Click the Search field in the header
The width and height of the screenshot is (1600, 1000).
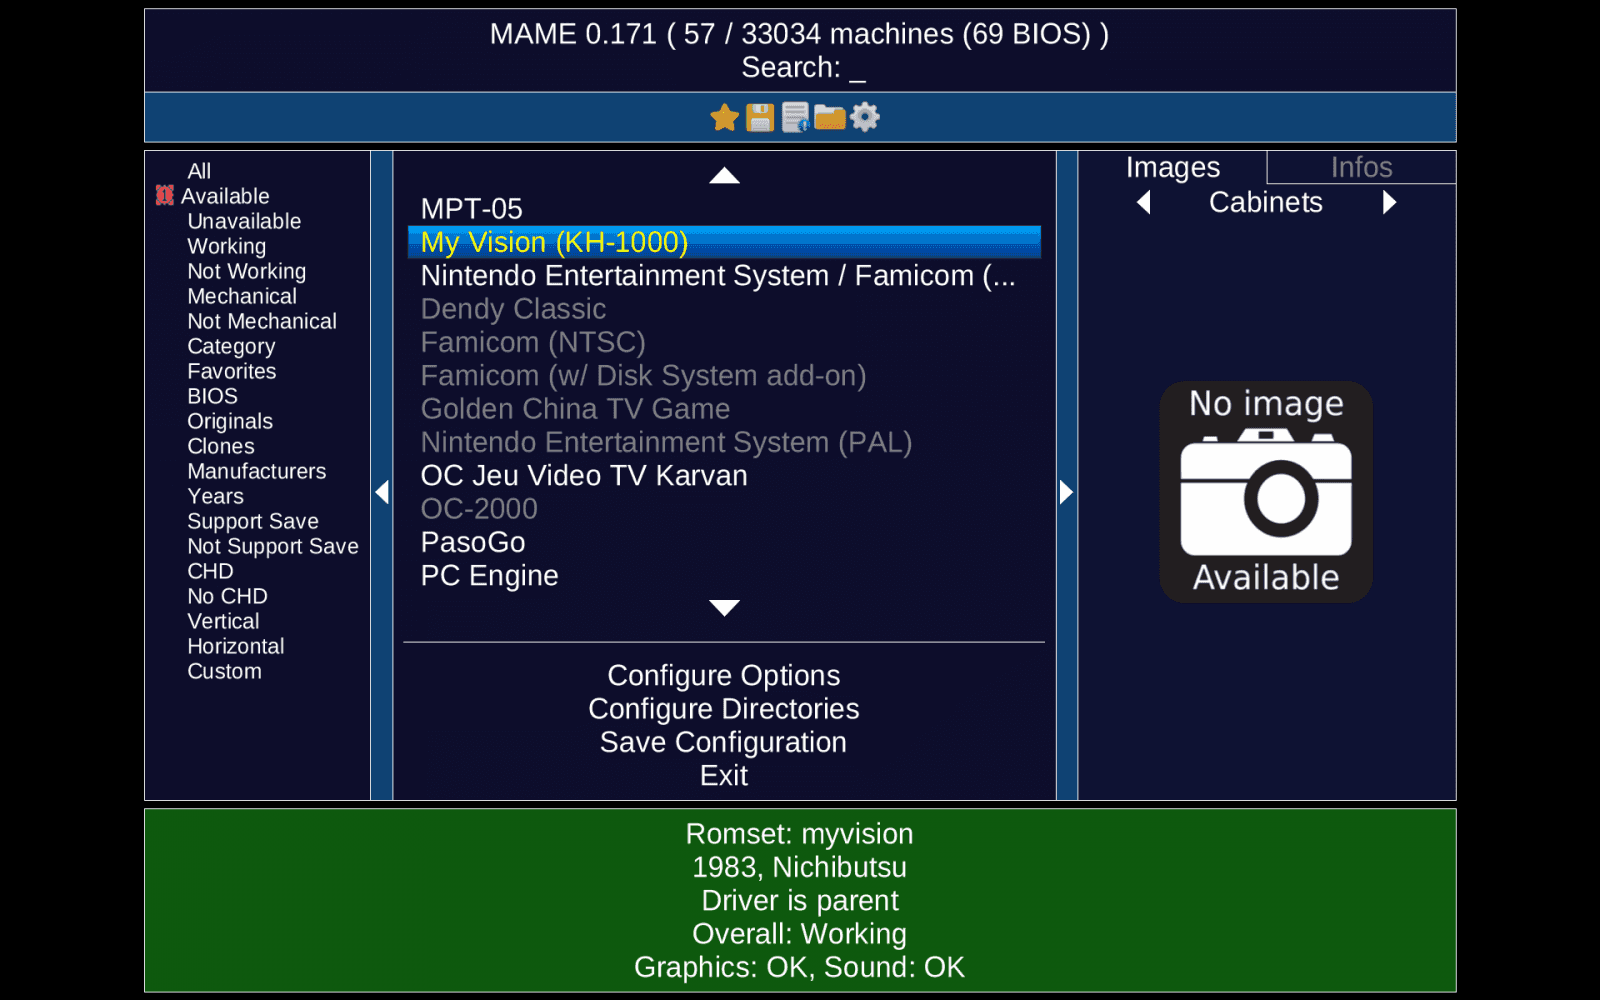click(x=803, y=68)
